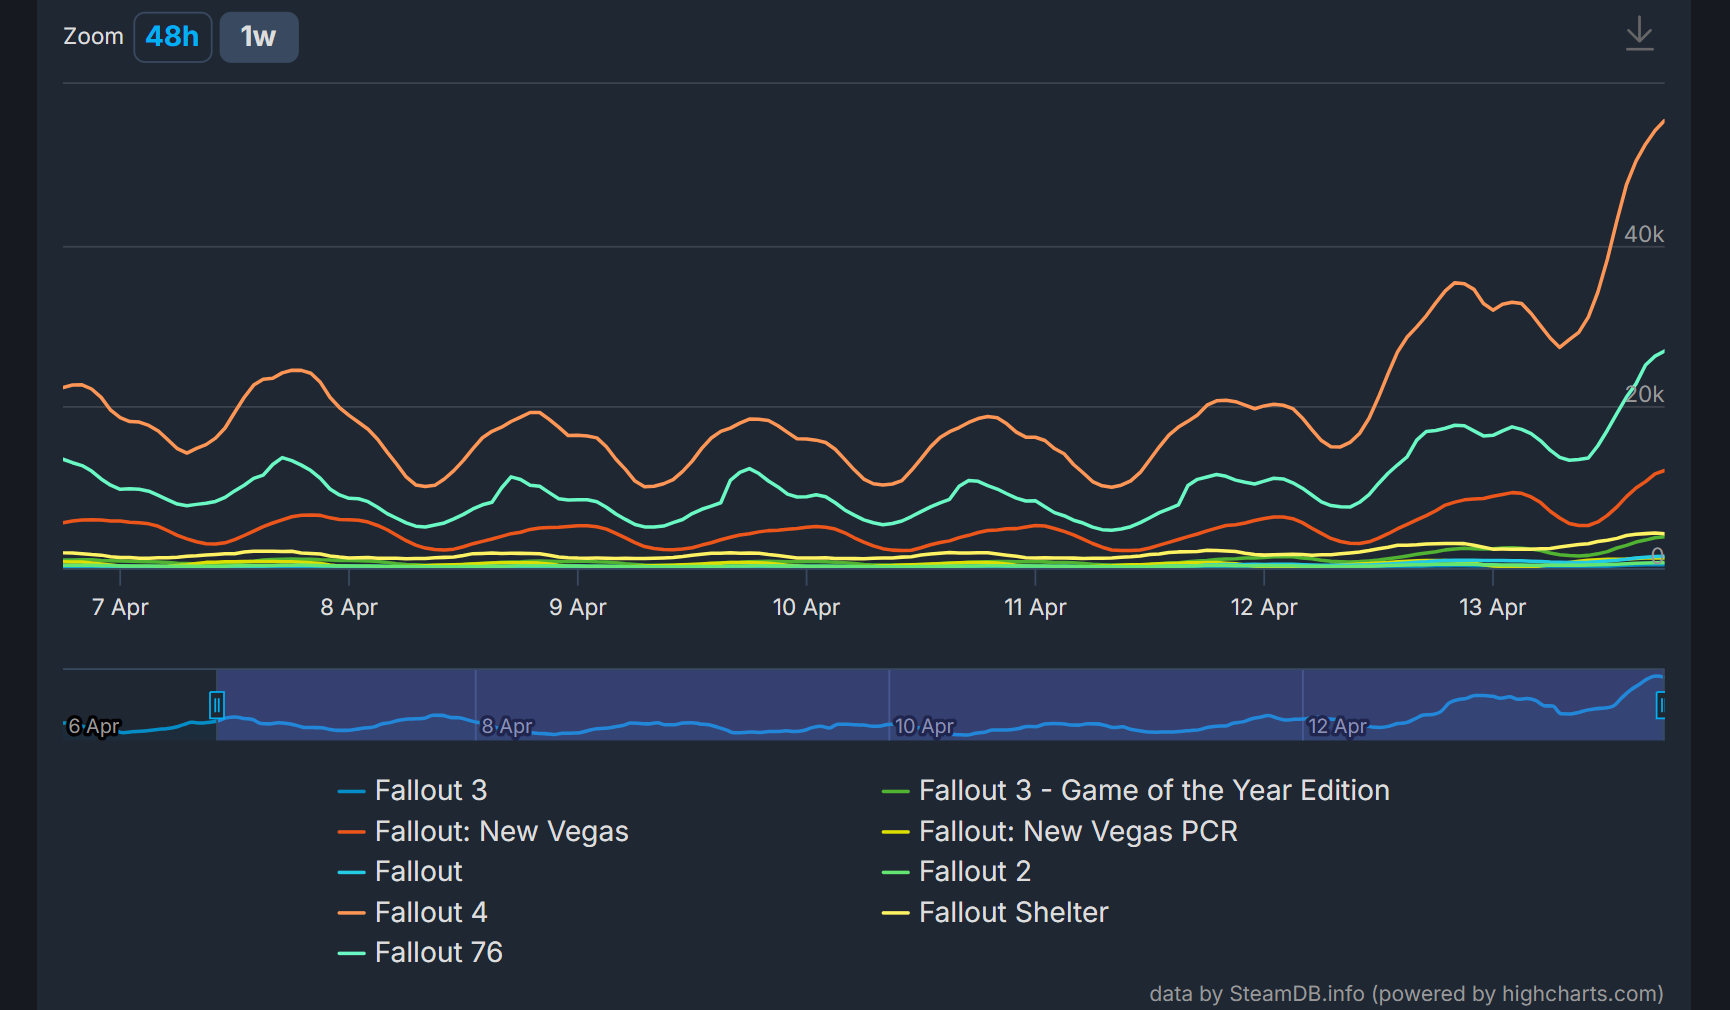Toggle the Fallout 3 series in legend

tap(412, 790)
